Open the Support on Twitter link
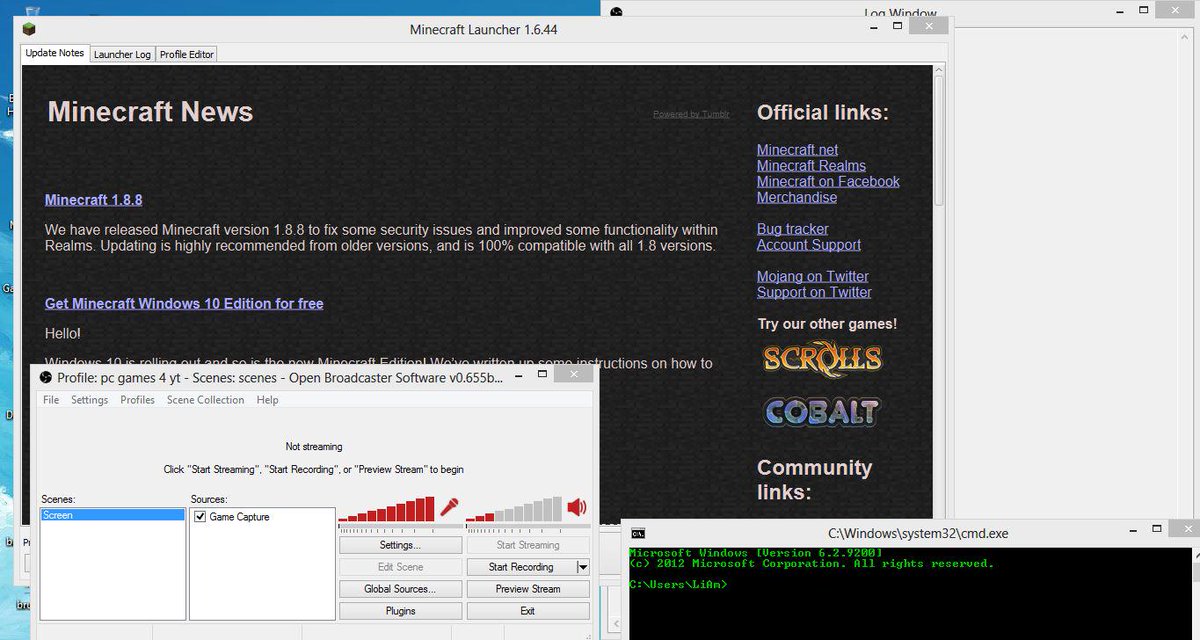Screen dimensions: 1200x640 814,293
